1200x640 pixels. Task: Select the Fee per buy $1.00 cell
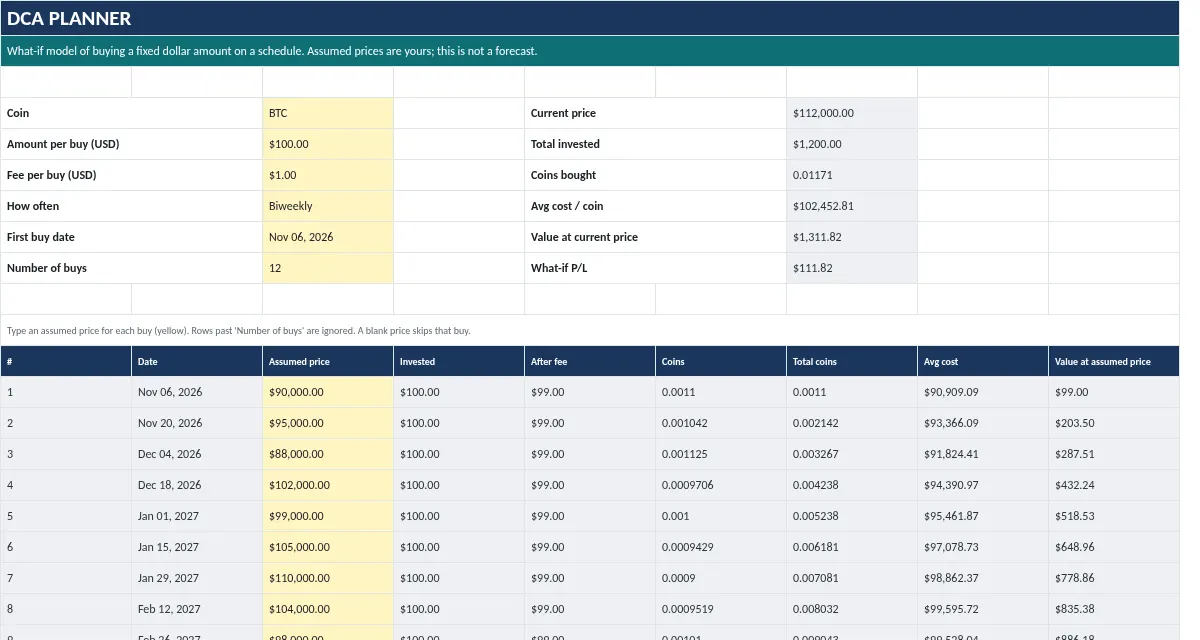coord(328,175)
